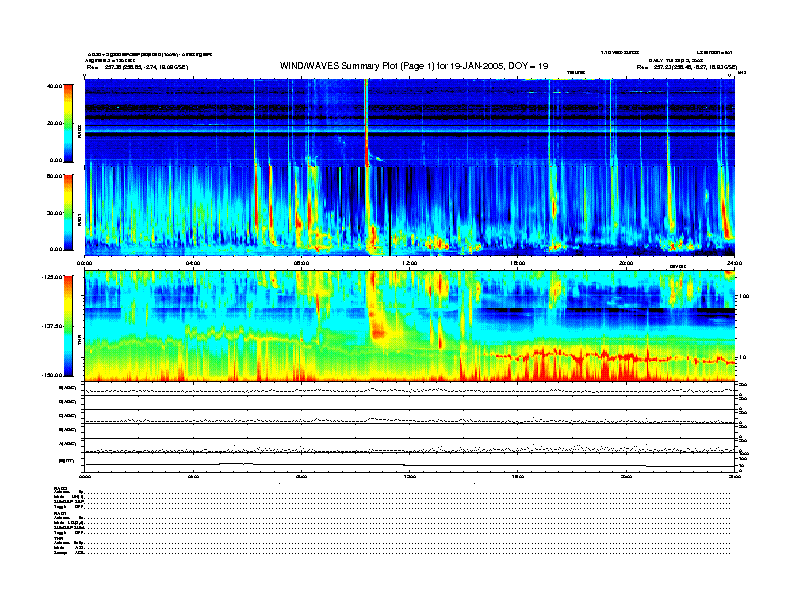Click the 24:00 tick label under RAD1 spectrogram

pyautogui.click(x=734, y=263)
